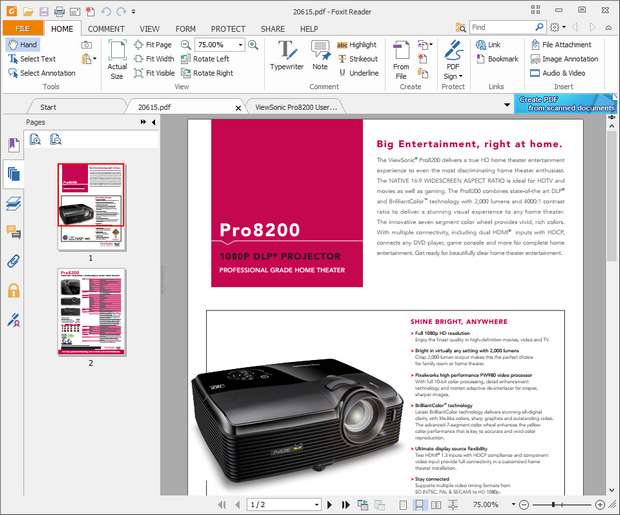Viewport: 620px width, 515px height.
Task: Open the clipboard paste dropdown arrow
Action: (x=95, y=59)
